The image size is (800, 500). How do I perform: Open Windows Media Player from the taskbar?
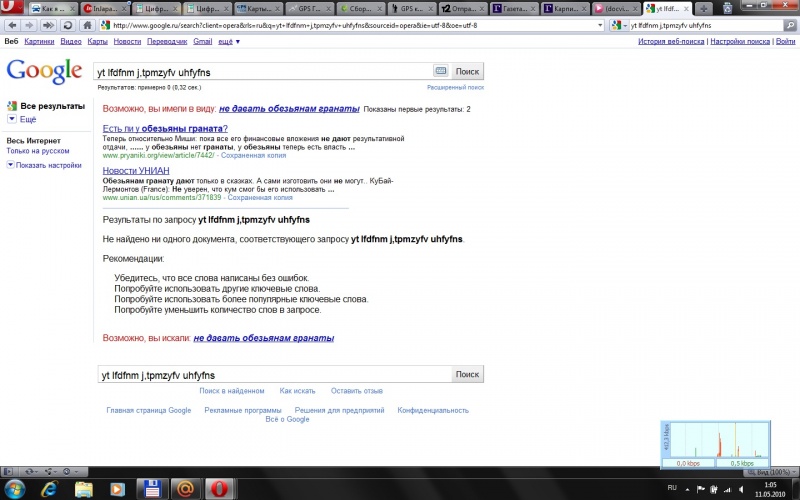[118, 488]
